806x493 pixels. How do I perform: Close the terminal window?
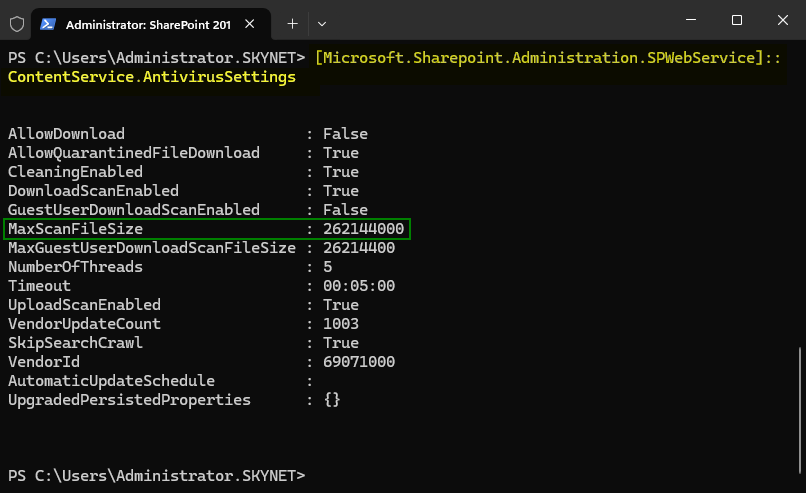(782, 20)
